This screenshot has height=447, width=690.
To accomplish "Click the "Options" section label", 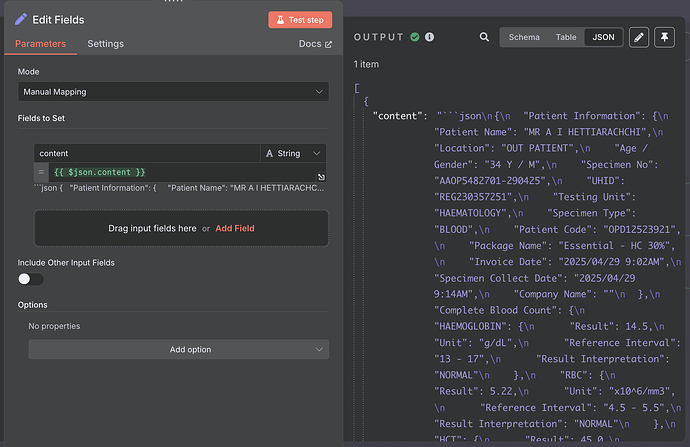I will click(x=33, y=305).
